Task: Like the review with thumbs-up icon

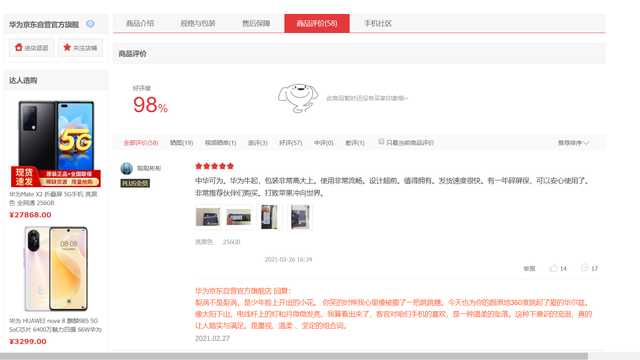Action: pyautogui.click(x=553, y=268)
